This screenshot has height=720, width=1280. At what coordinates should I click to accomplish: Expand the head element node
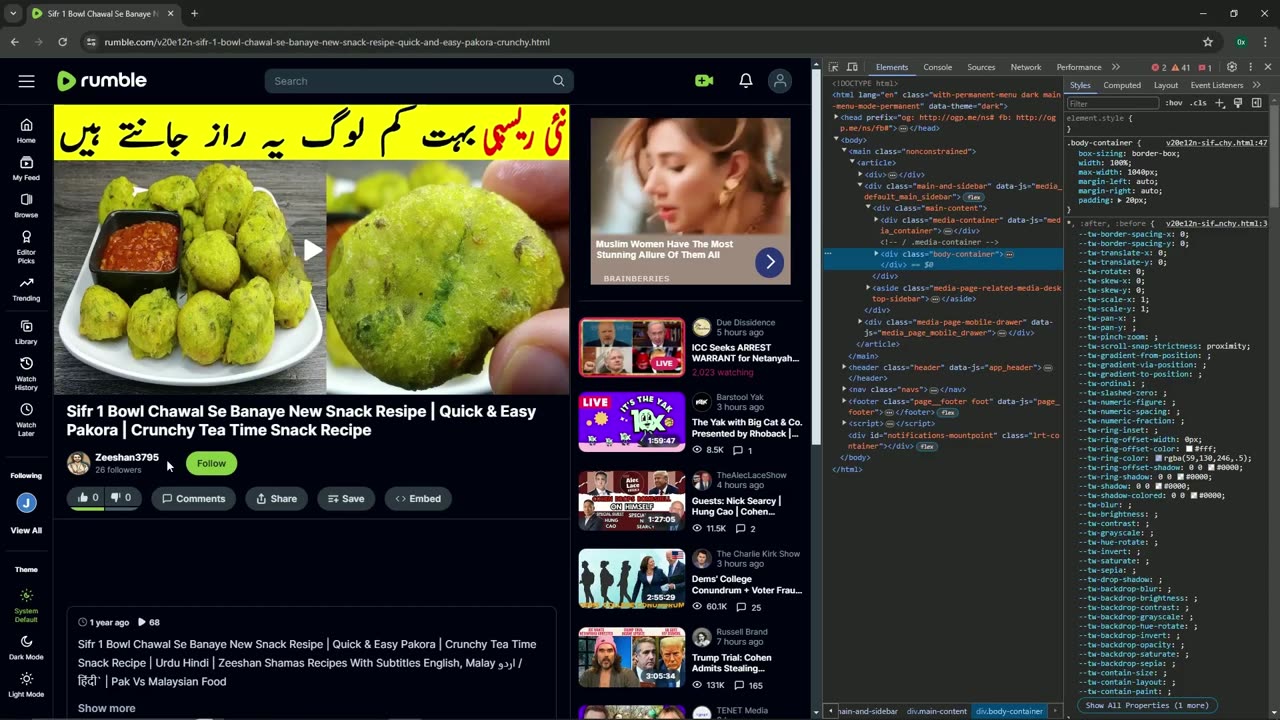pyautogui.click(x=837, y=117)
